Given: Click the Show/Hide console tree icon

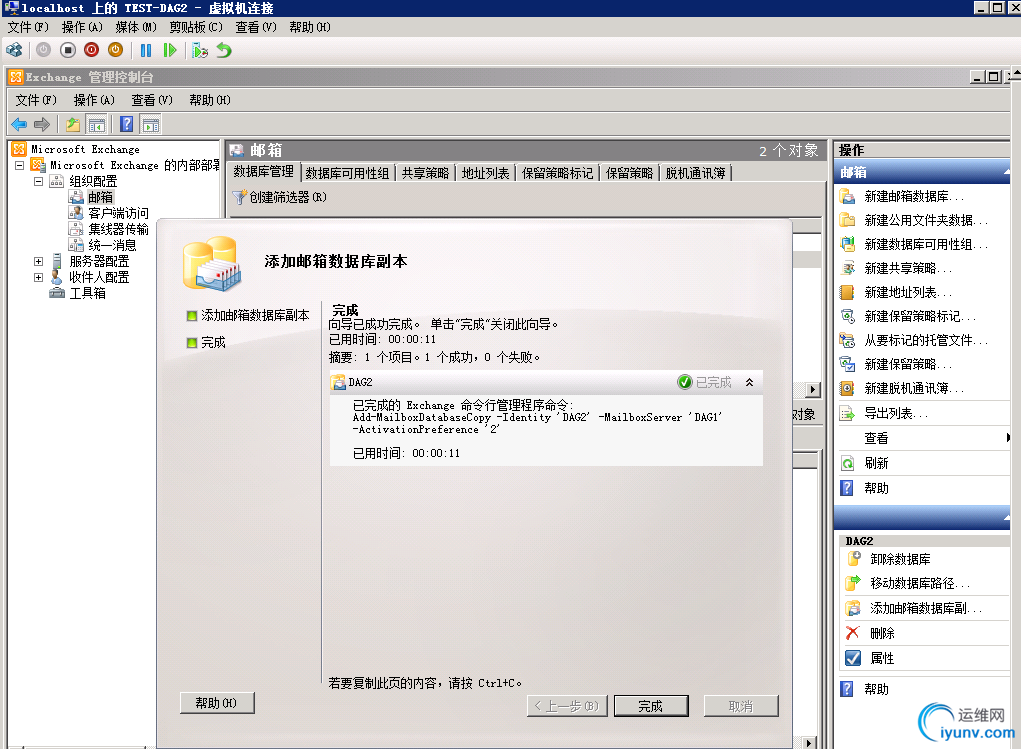Looking at the screenshot, I should pyautogui.click(x=96, y=124).
